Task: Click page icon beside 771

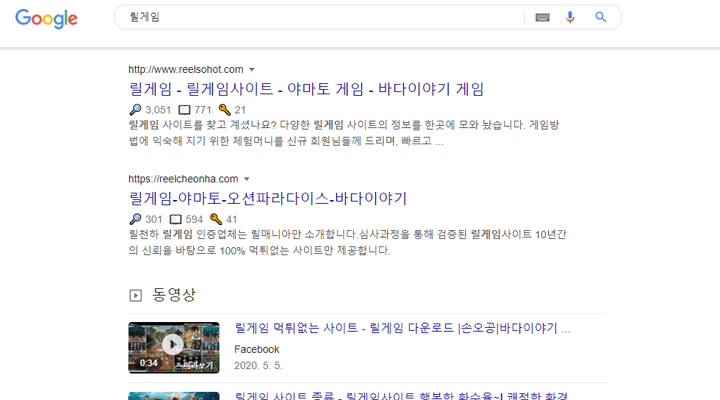Action: 184,110
